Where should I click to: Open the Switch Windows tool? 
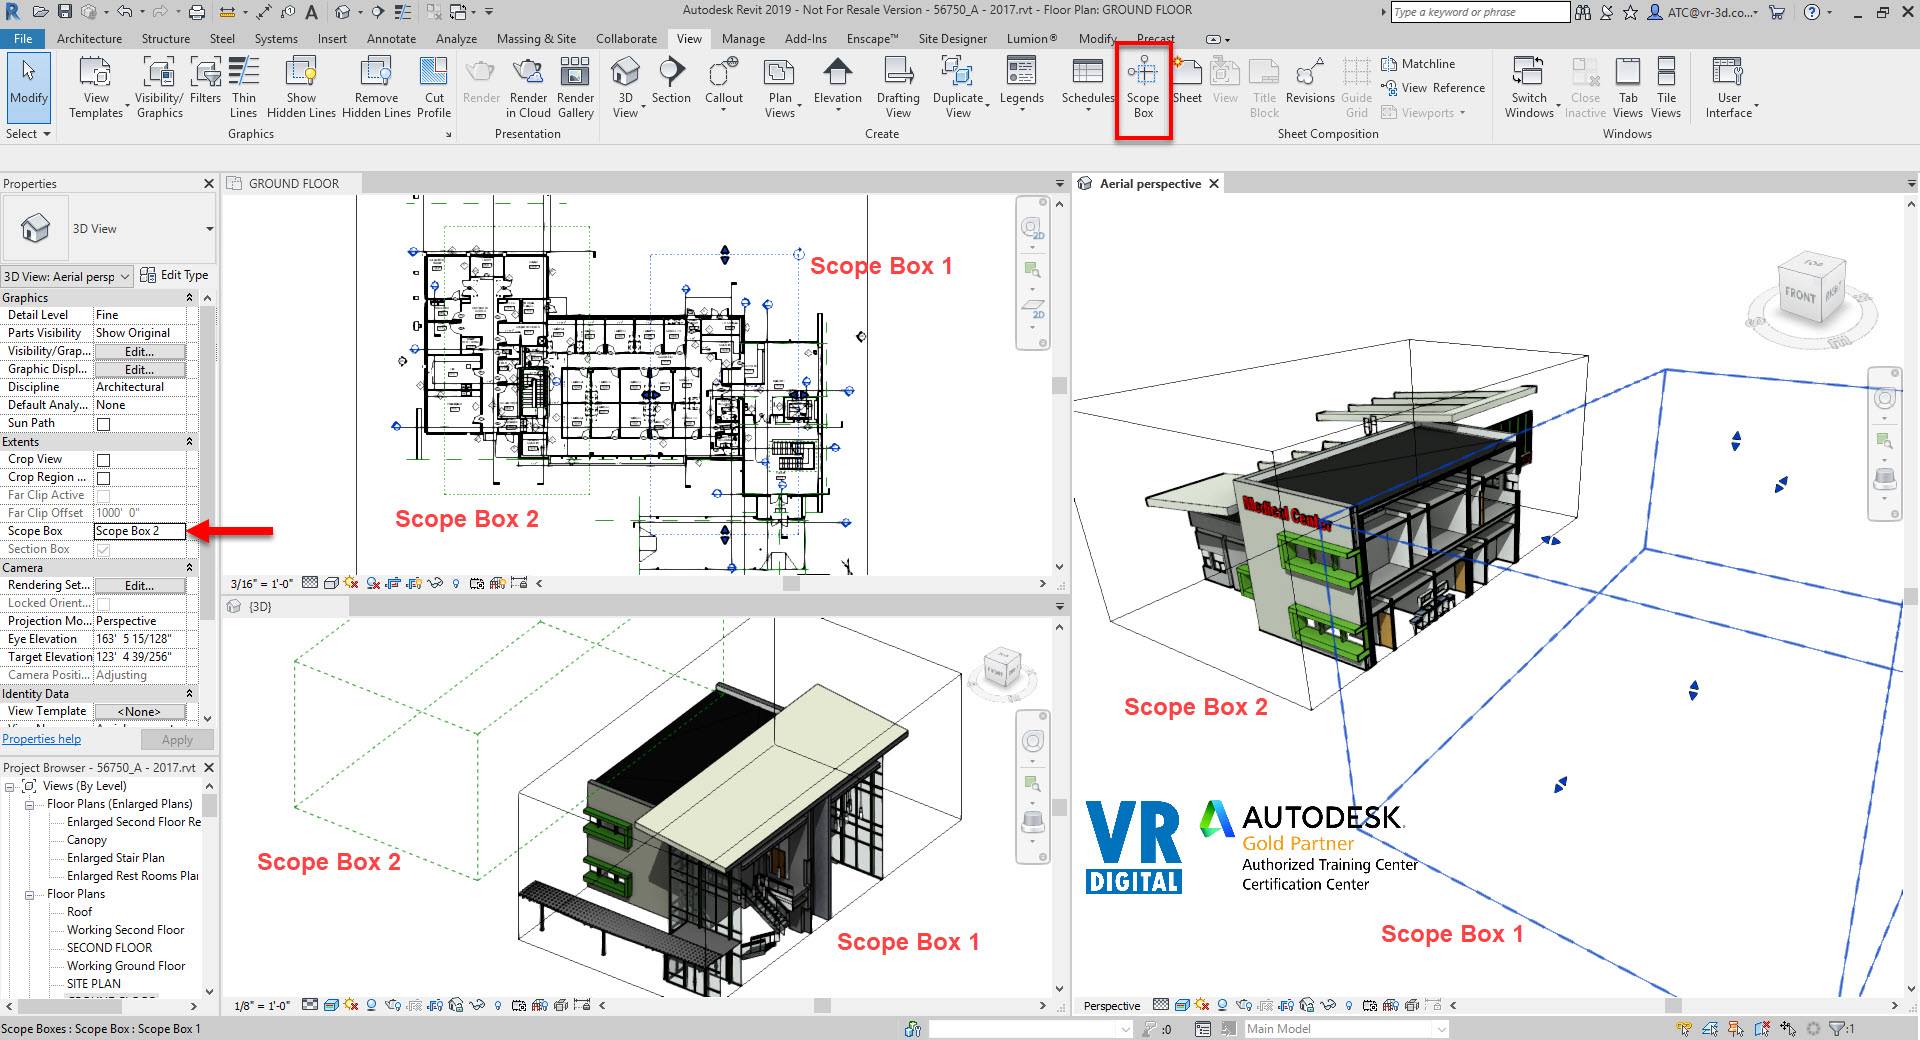point(1529,87)
